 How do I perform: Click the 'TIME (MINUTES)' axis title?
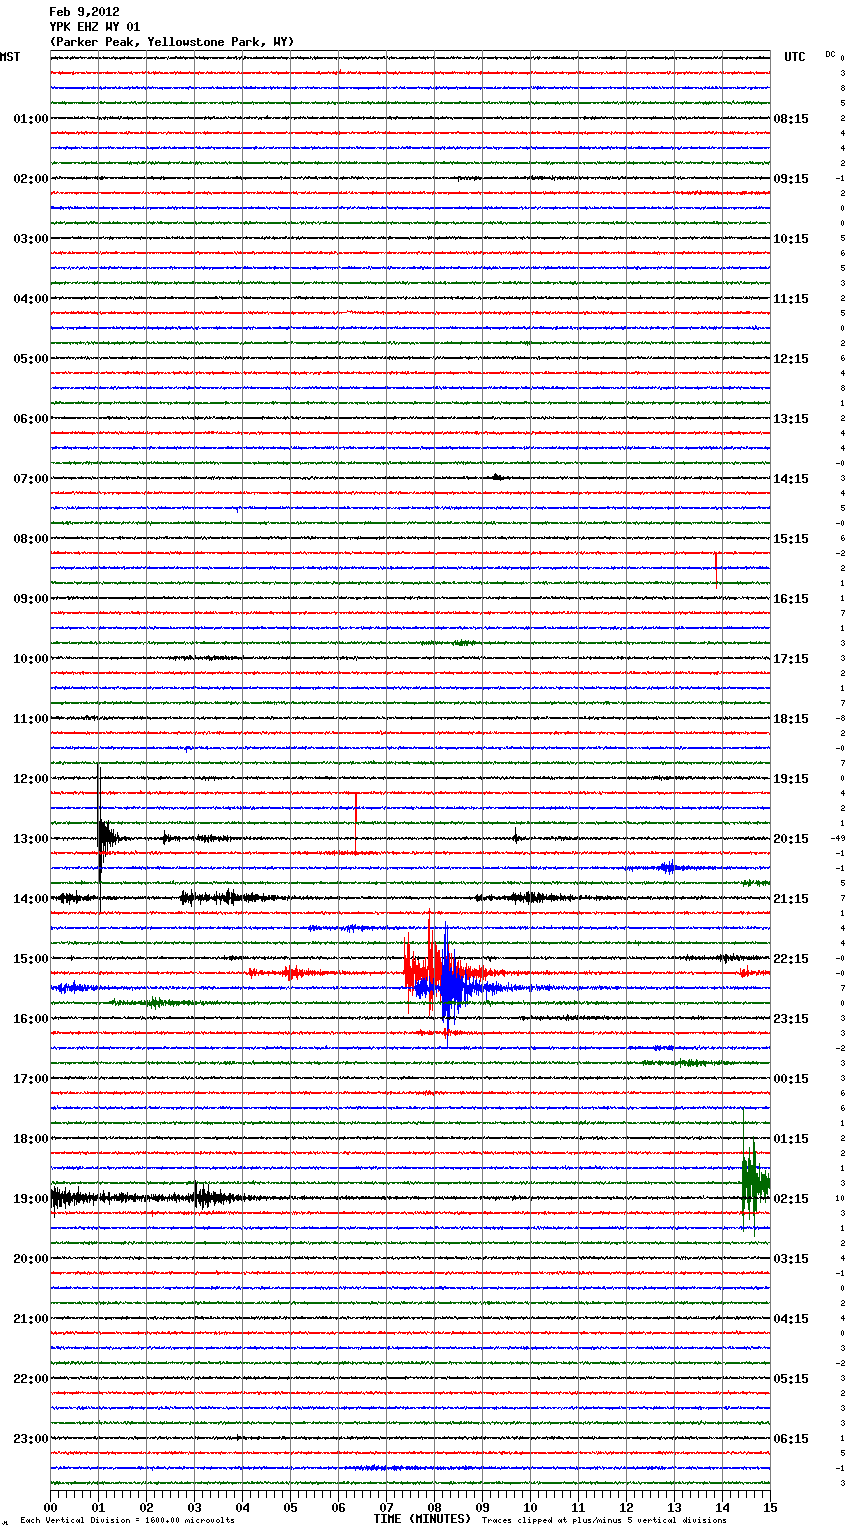[x=422, y=1519]
